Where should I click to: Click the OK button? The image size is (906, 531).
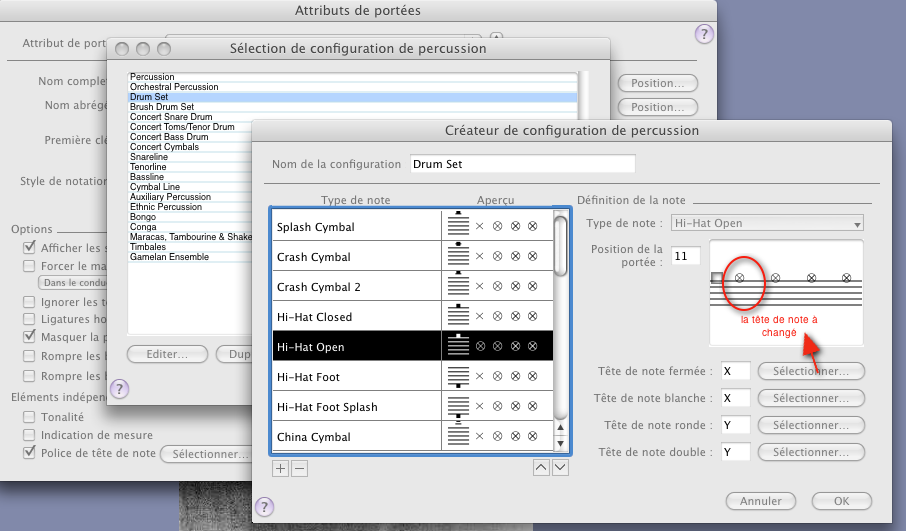pyautogui.click(x=840, y=500)
